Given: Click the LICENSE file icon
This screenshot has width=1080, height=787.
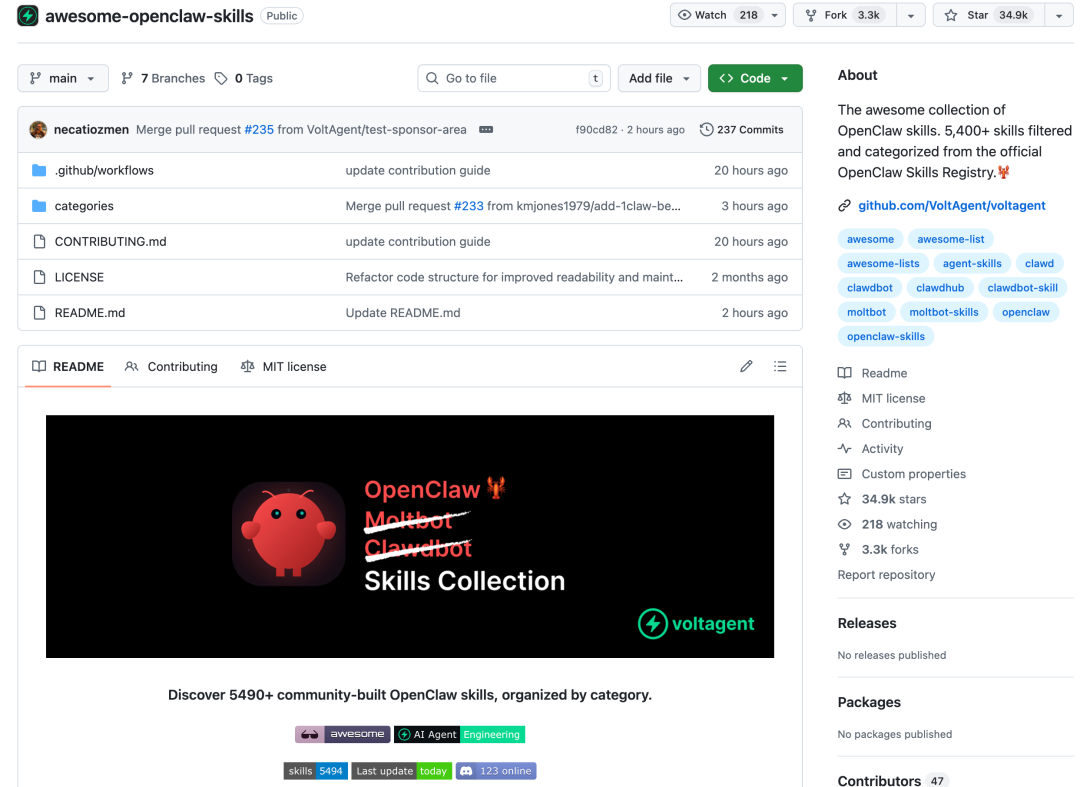Looking at the screenshot, I should click(x=39, y=277).
